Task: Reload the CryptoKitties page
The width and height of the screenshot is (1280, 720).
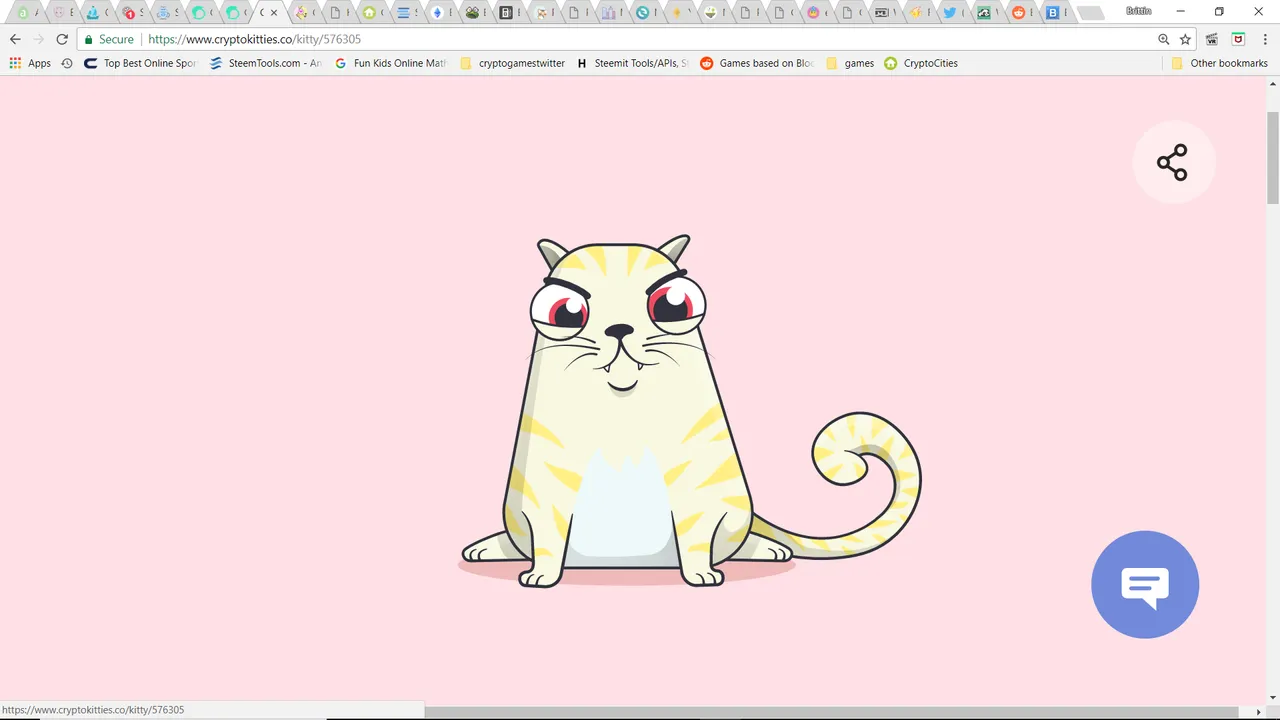Action: coord(62,39)
